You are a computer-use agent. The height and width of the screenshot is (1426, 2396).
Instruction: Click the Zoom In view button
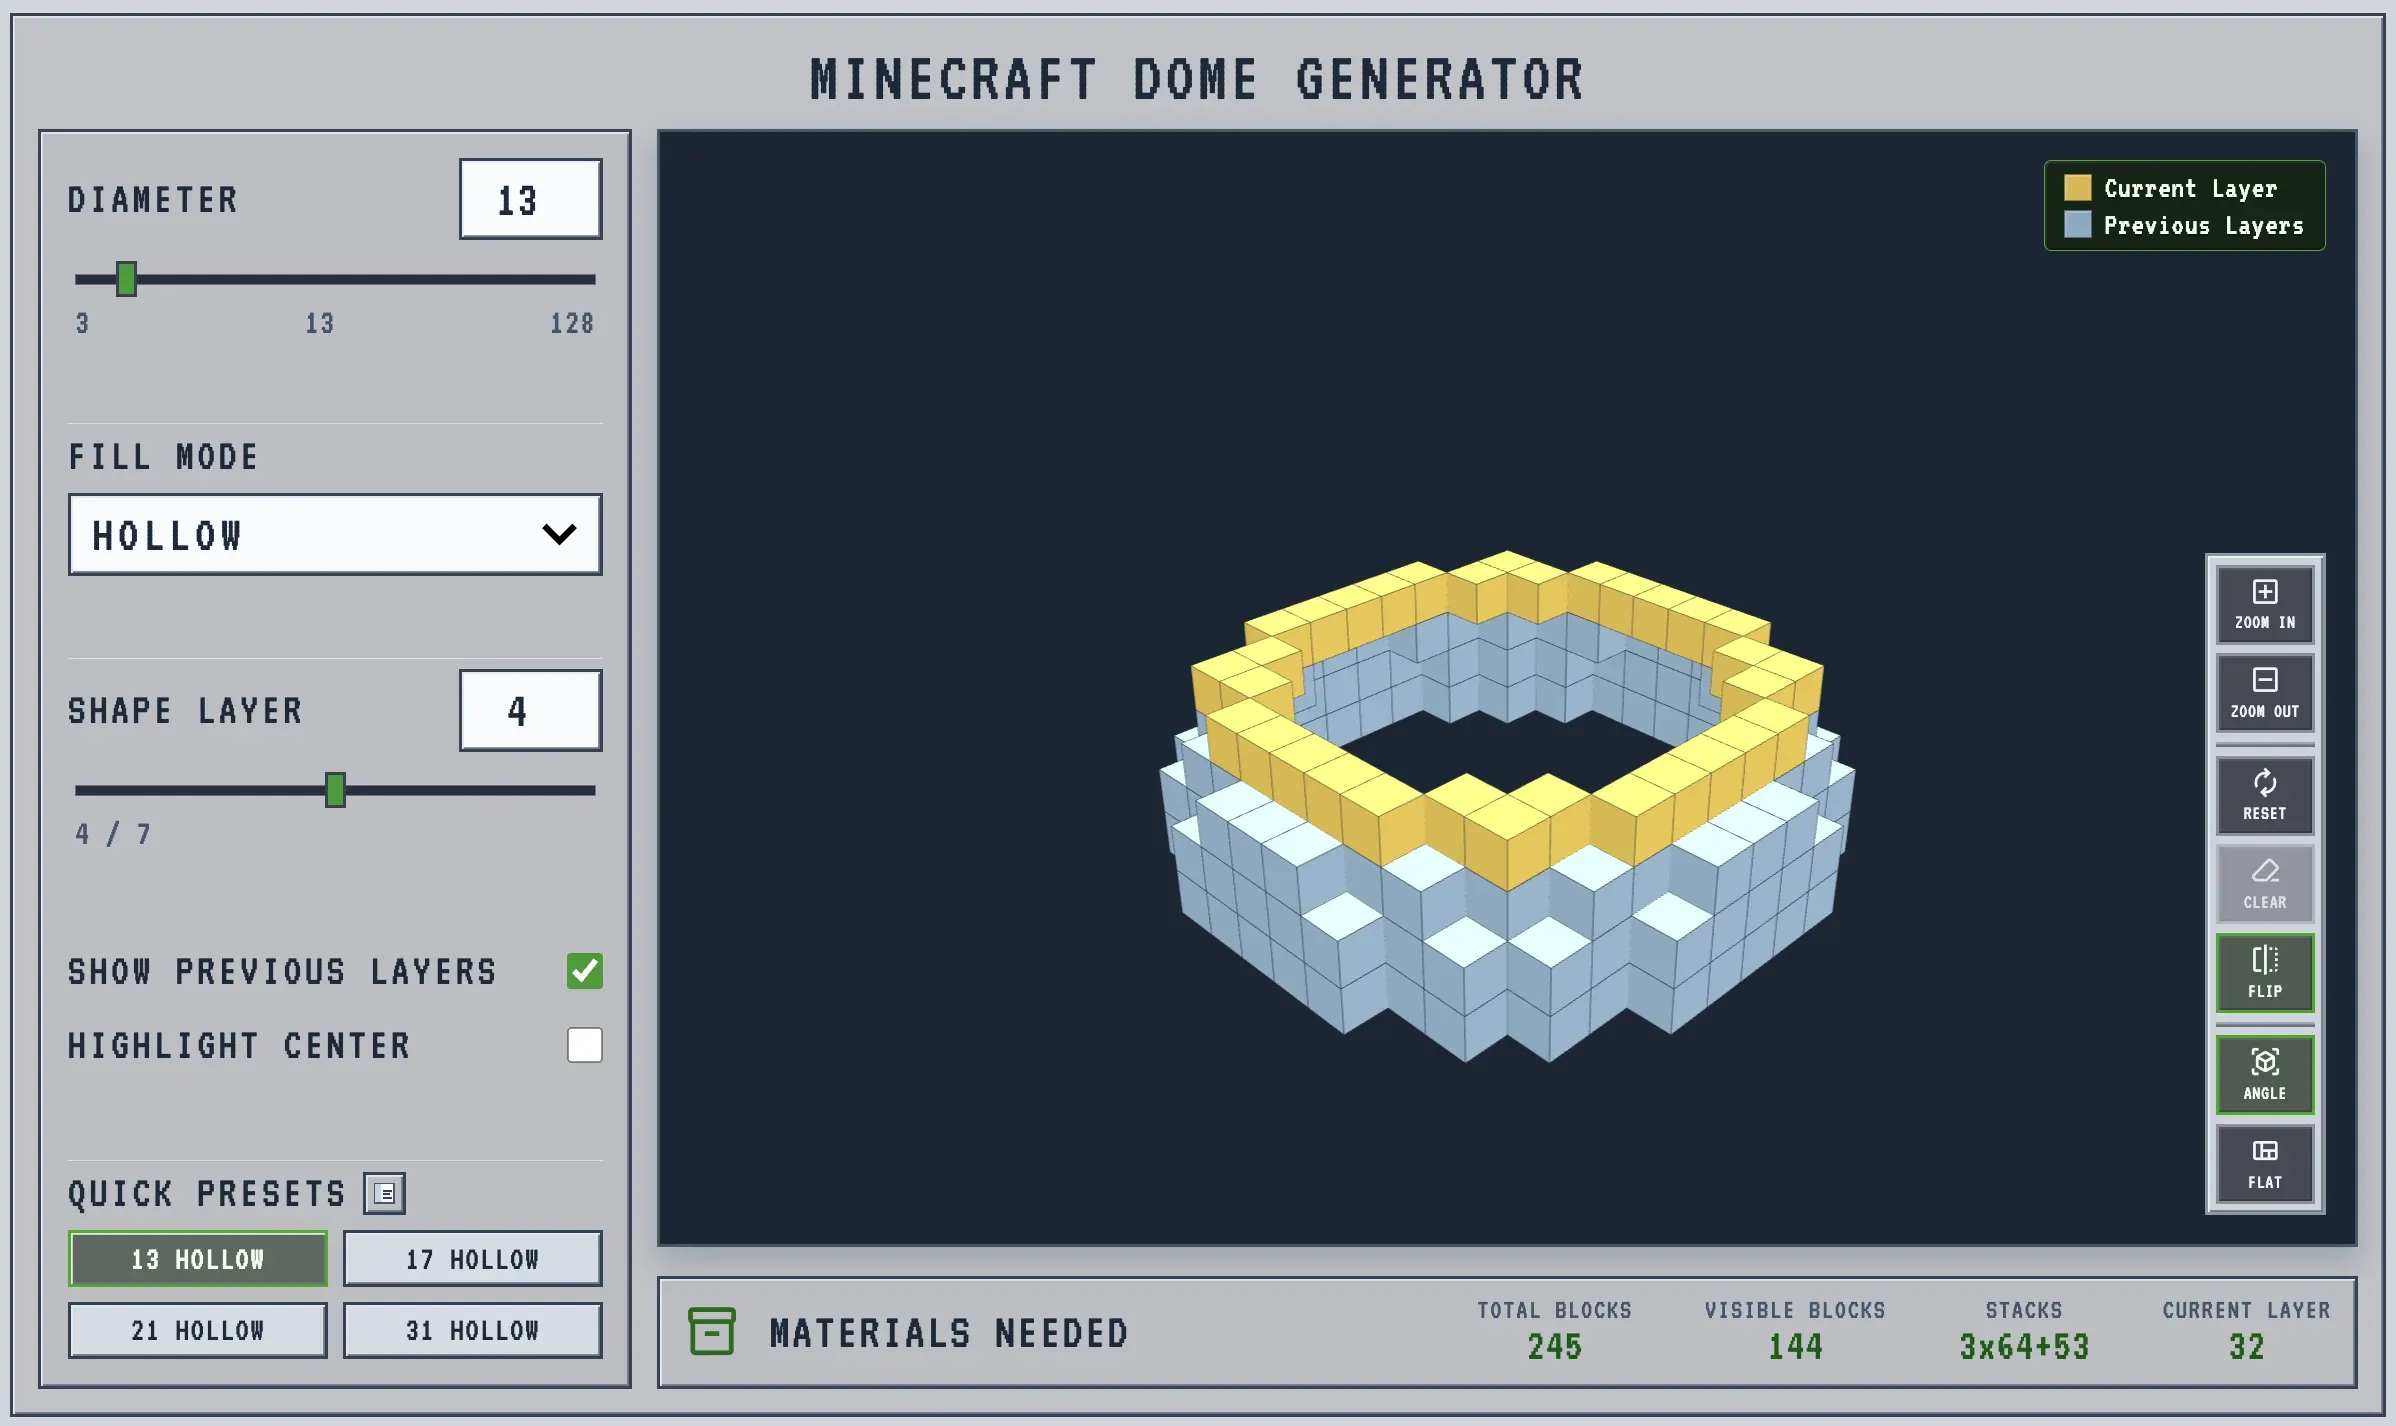[2264, 604]
